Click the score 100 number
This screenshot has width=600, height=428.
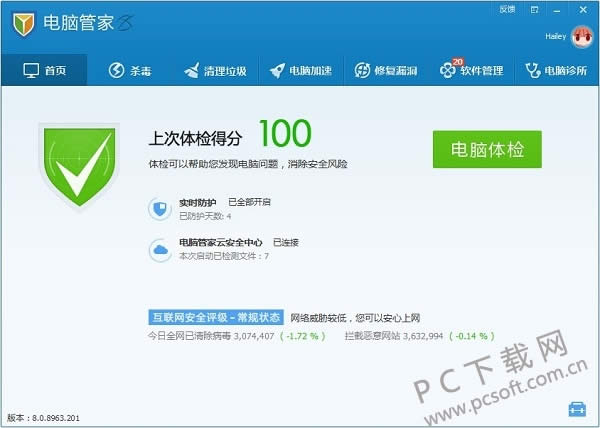click(x=285, y=133)
